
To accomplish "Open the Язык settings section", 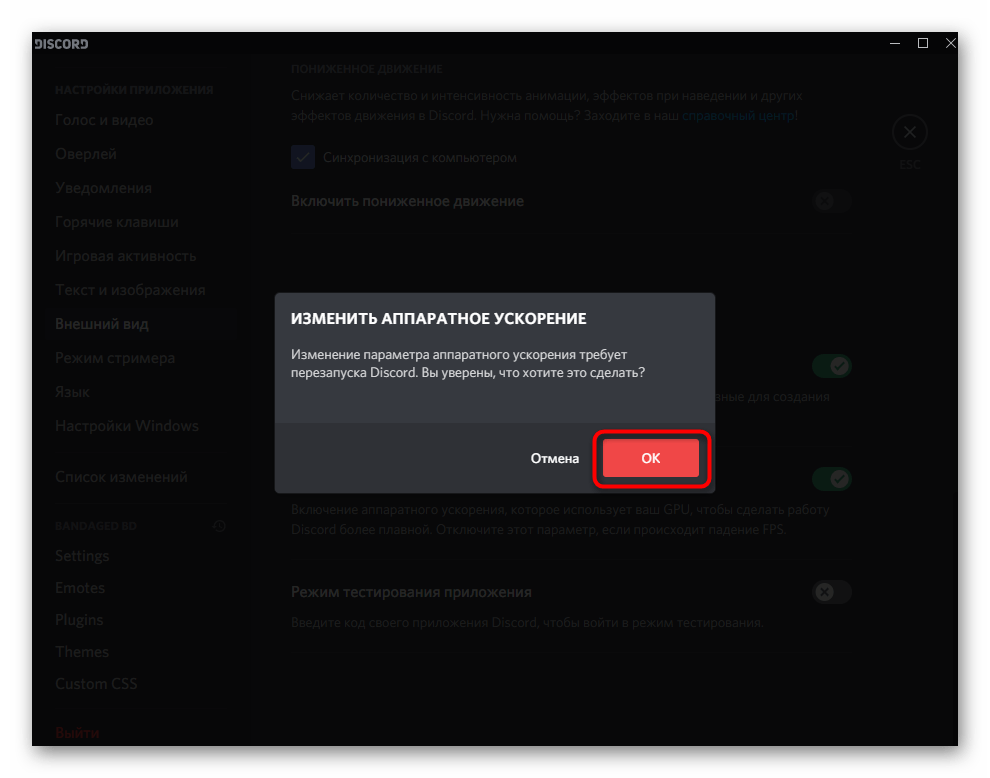I will tap(72, 392).
